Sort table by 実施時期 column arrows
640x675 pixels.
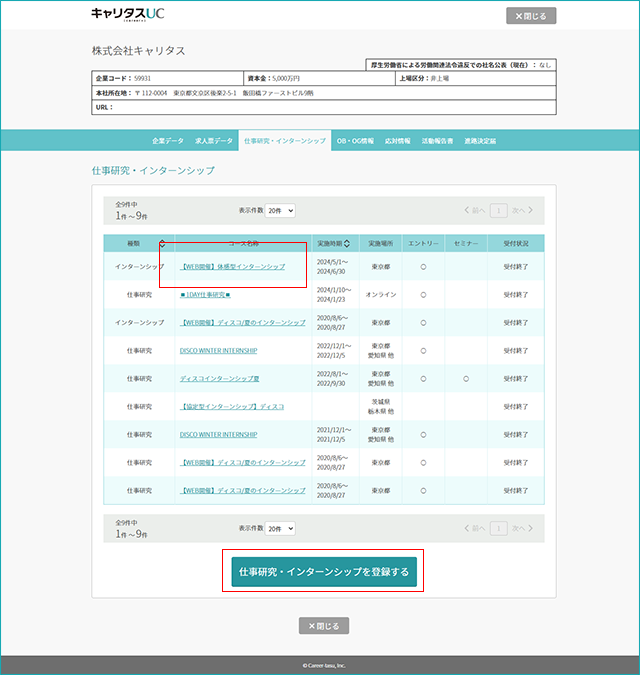[347, 244]
